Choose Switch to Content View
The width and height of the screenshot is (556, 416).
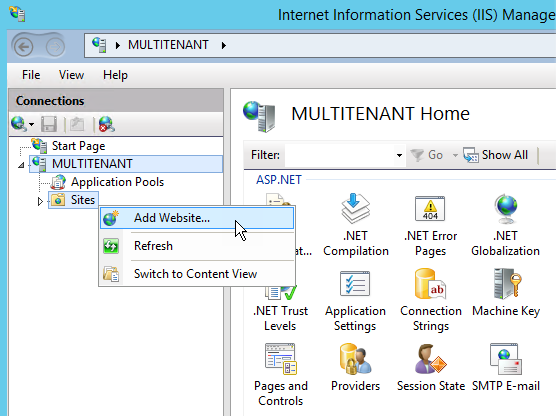point(197,274)
